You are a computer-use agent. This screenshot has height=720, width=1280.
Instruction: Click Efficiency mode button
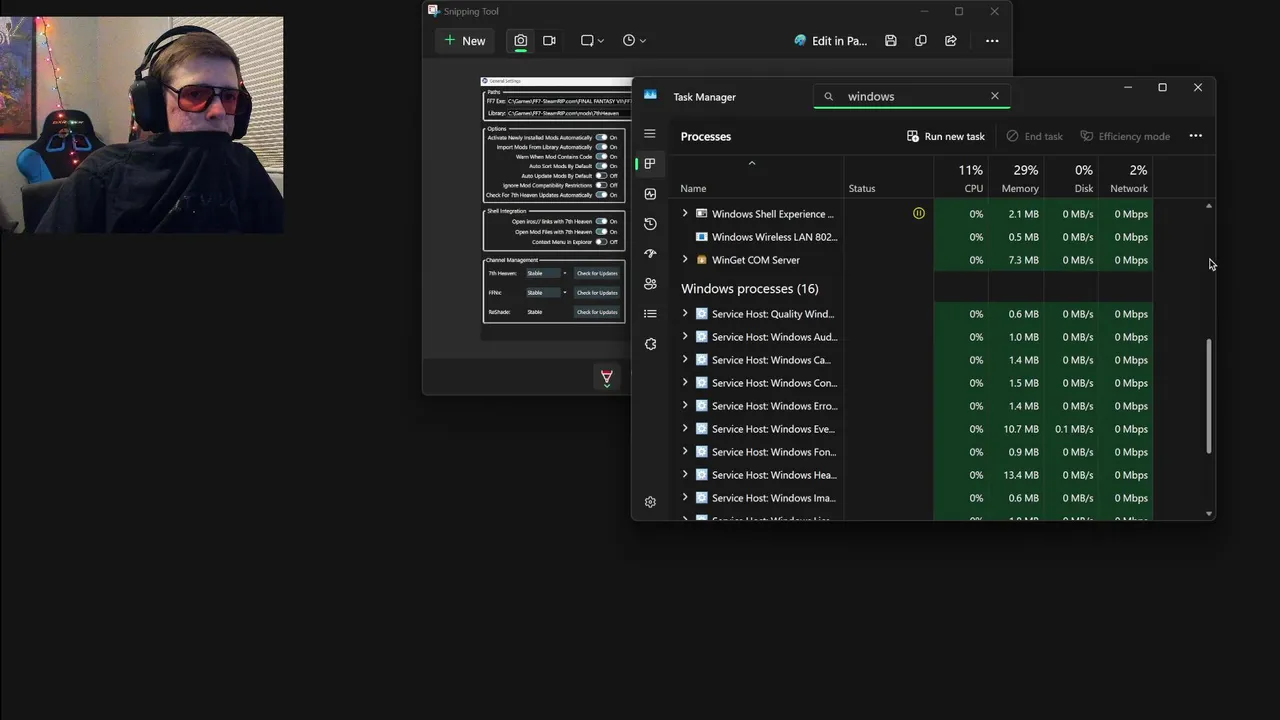(1125, 136)
